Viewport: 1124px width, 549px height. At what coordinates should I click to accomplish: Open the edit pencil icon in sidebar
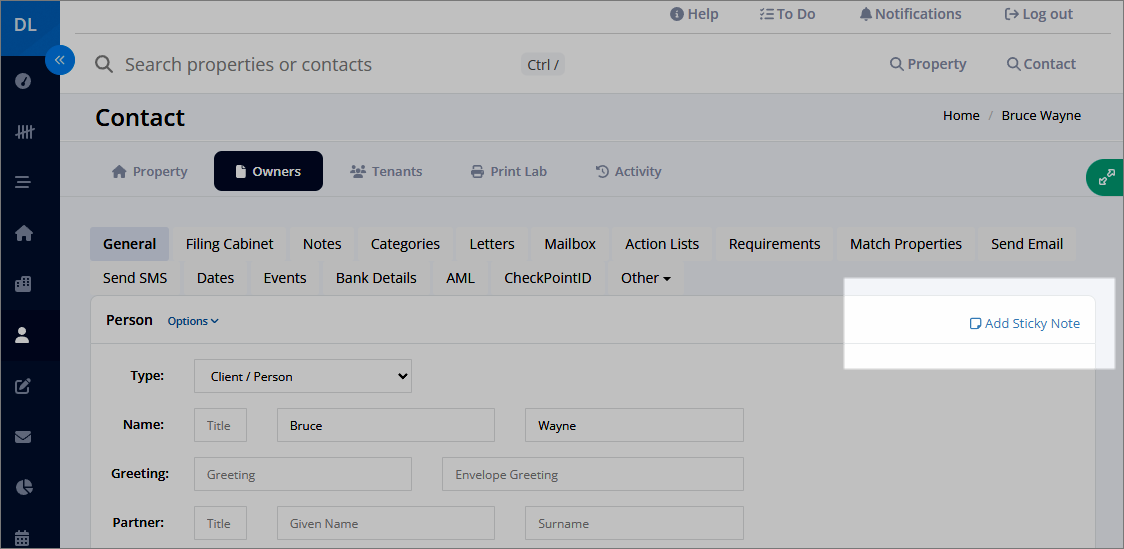[x=23, y=386]
